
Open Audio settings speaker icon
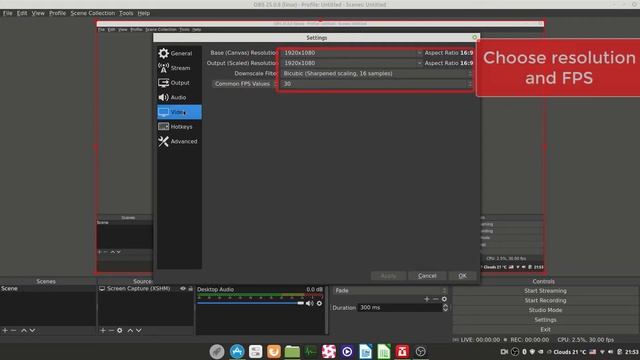[163, 97]
